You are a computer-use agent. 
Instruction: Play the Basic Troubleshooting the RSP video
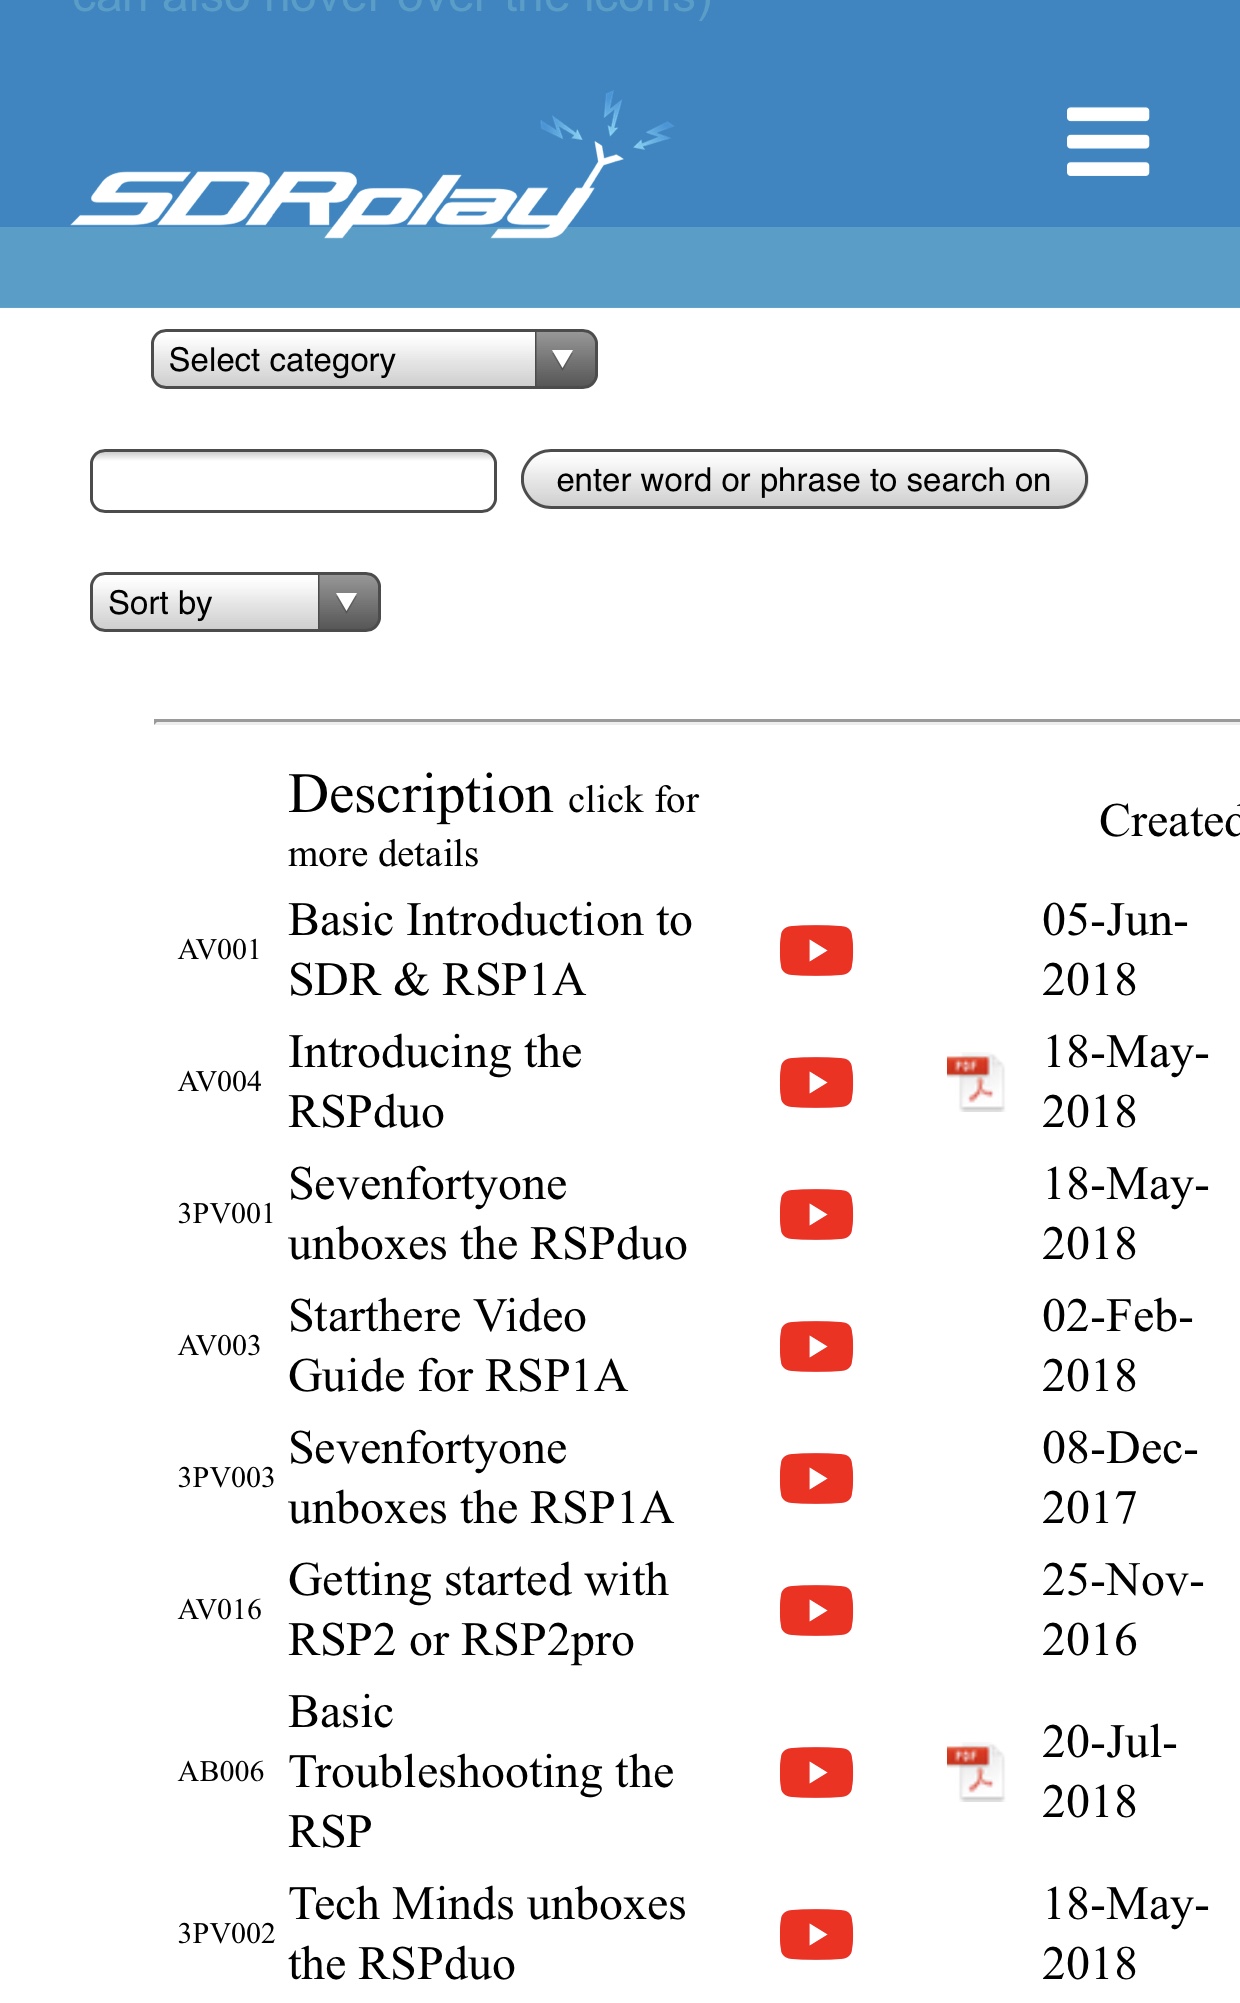click(x=816, y=1772)
